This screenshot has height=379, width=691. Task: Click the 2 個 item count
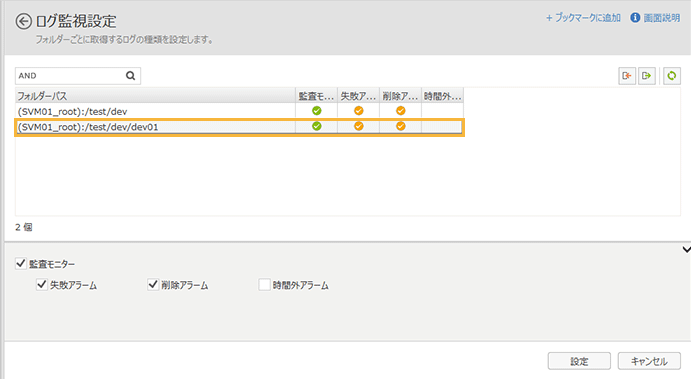pos(24,227)
